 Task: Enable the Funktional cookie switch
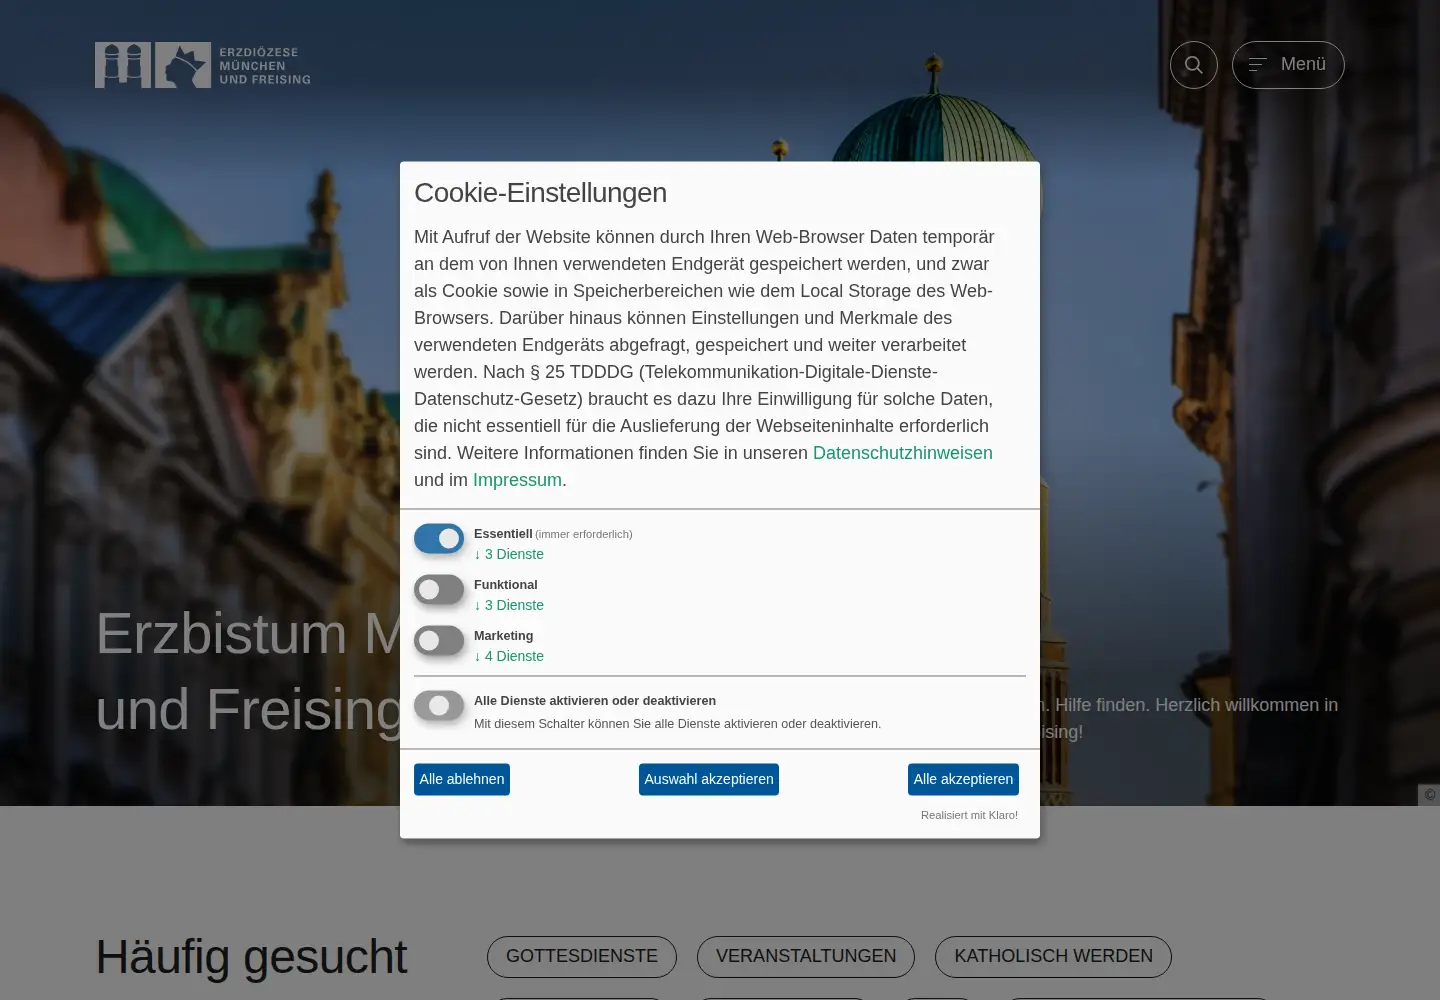pyautogui.click(x=439, y=590)
